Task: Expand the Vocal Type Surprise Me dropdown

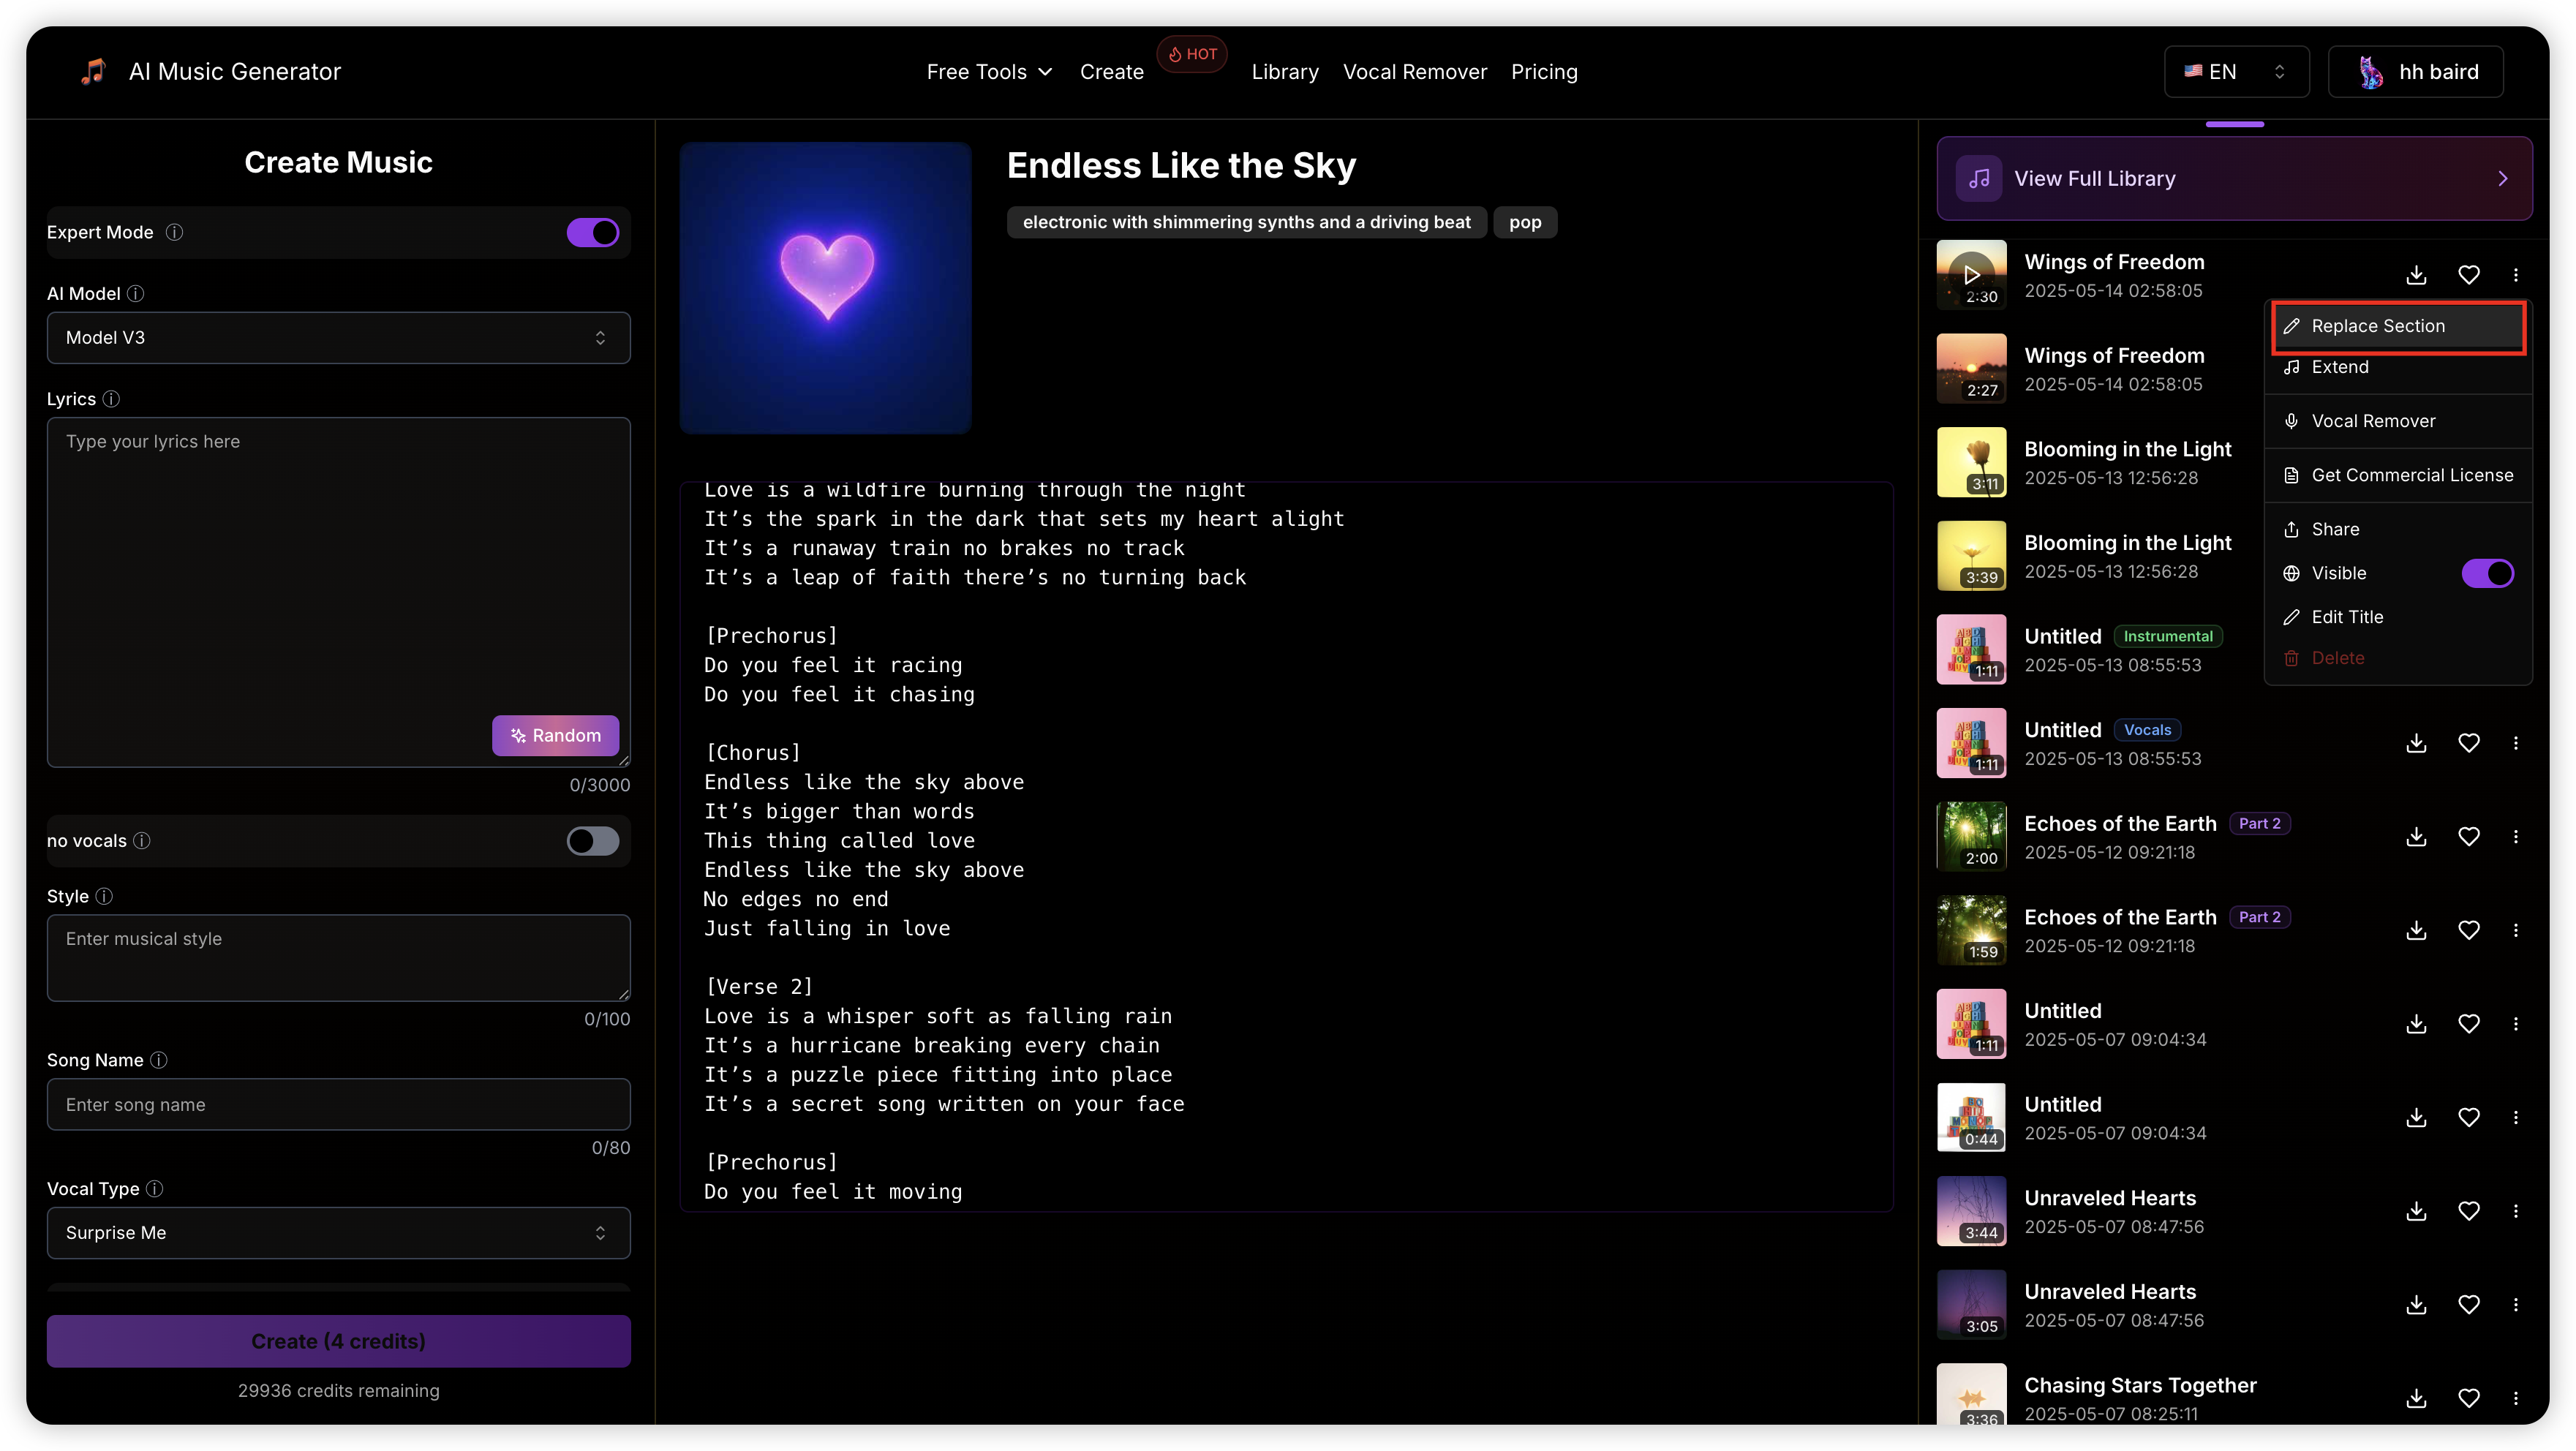Action: pyautogui.click(x=338, y=1233)
